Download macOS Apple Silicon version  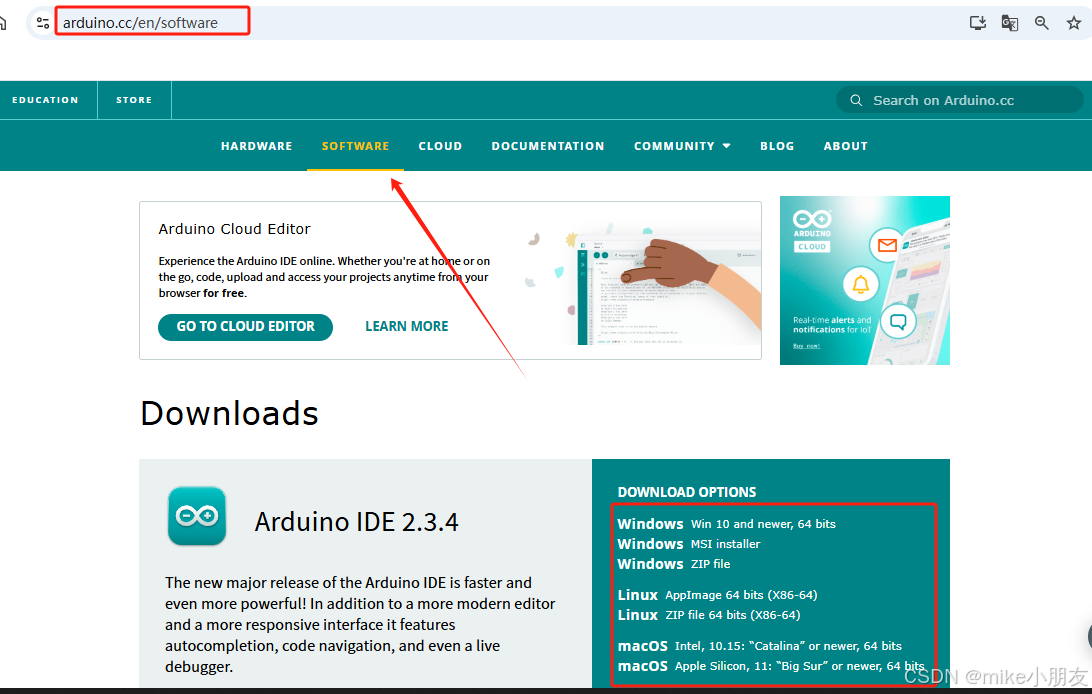coord(771,666)
